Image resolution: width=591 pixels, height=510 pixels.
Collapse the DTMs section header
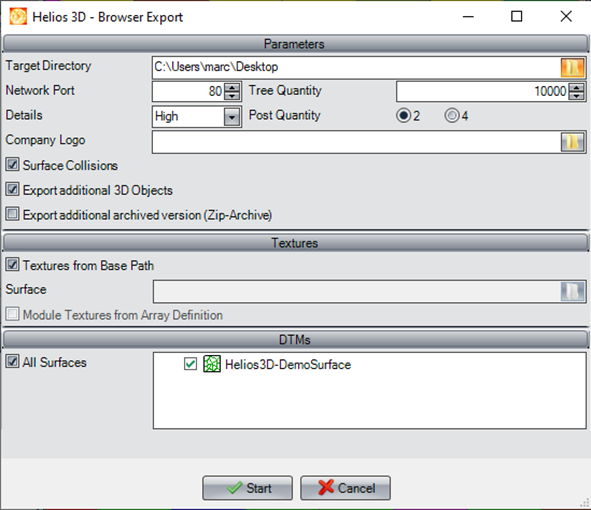[x=295, y=340]
